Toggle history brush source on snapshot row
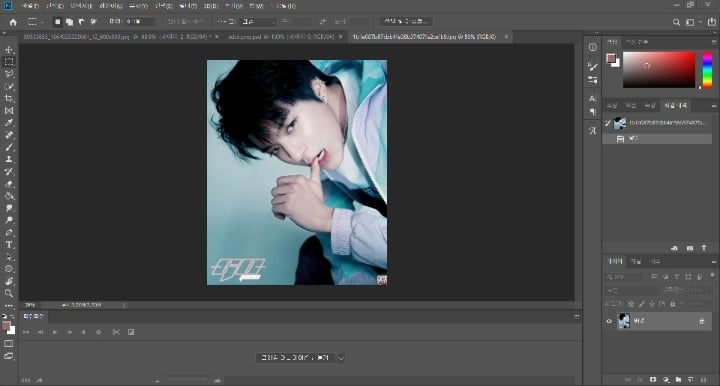Viewport: 720px width, 386px height. pos(608,123)
